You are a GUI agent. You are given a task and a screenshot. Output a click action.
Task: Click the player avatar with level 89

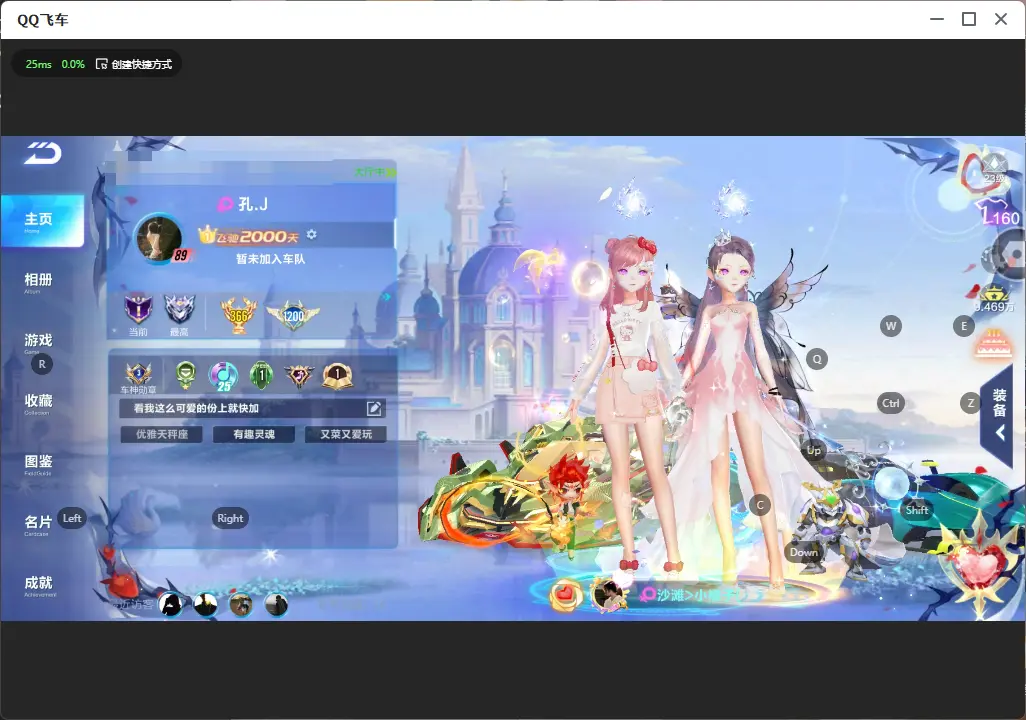[x=159, y=238]
